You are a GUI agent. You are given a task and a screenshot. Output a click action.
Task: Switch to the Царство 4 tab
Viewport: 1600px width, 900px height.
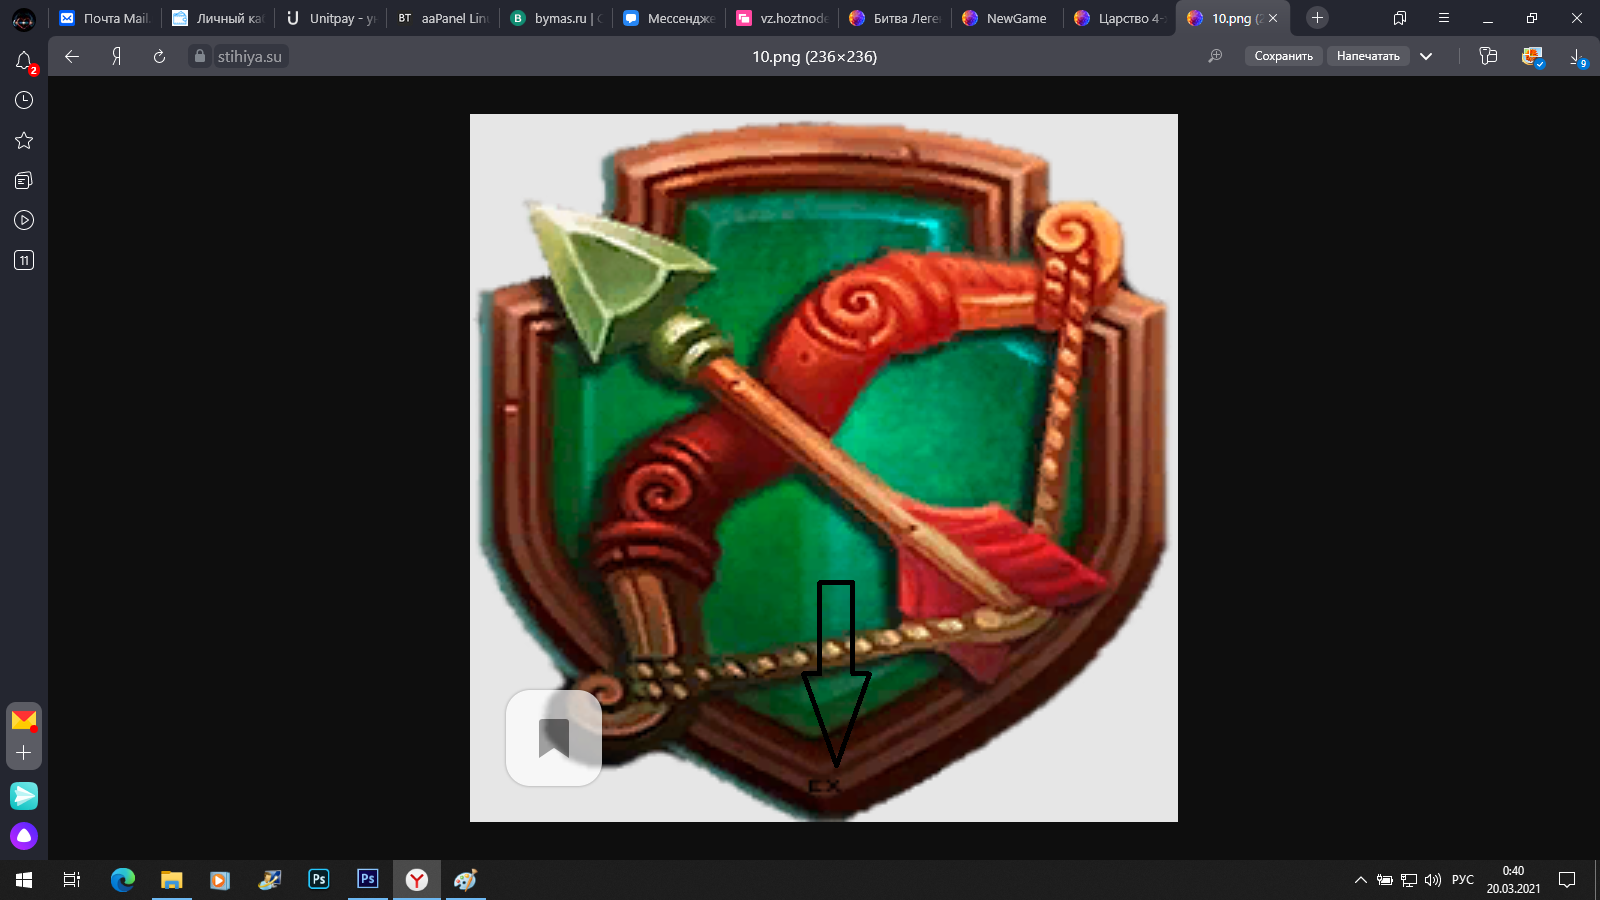(1121, 18)
